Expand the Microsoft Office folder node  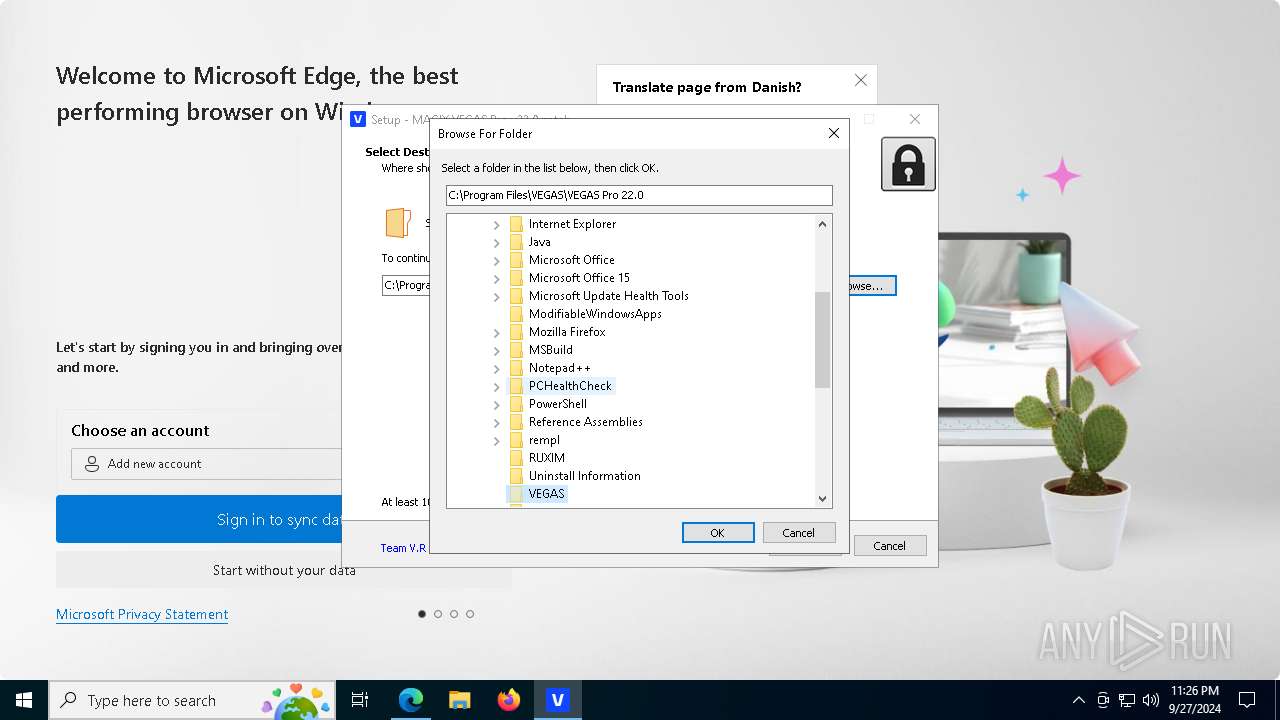[496, 260]
